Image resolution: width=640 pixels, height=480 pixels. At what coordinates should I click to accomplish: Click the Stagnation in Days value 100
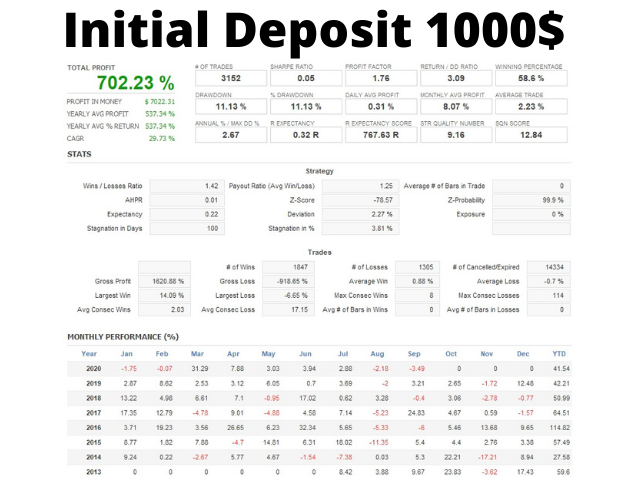187,229
